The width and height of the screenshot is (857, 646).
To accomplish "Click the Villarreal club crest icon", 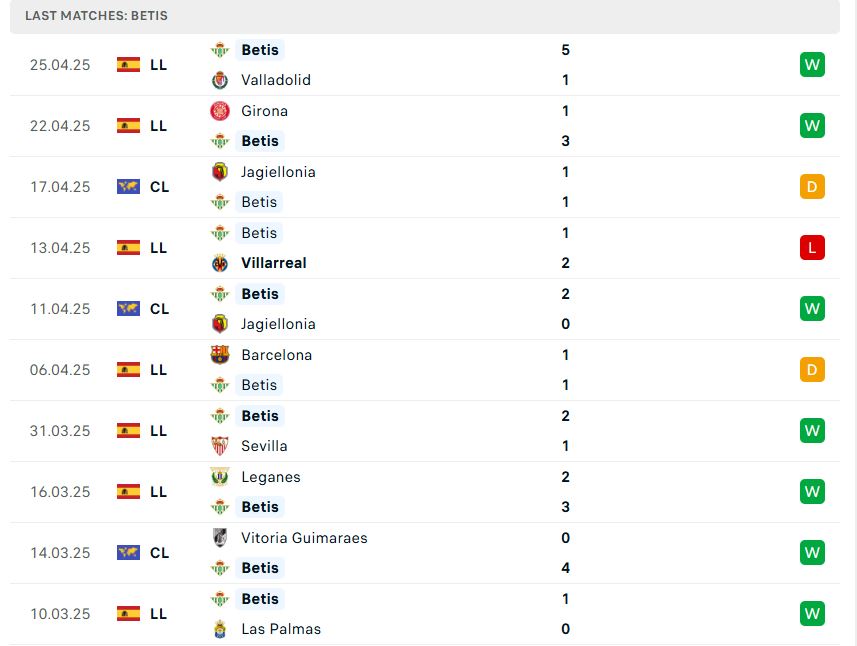I will pos(220,263).
